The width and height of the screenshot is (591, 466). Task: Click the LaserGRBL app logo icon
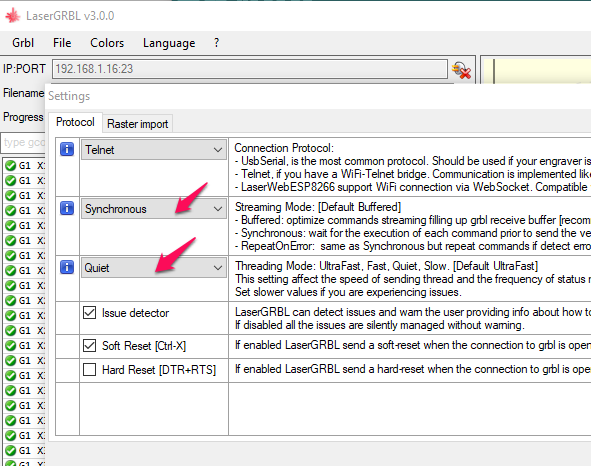point(12,16)
